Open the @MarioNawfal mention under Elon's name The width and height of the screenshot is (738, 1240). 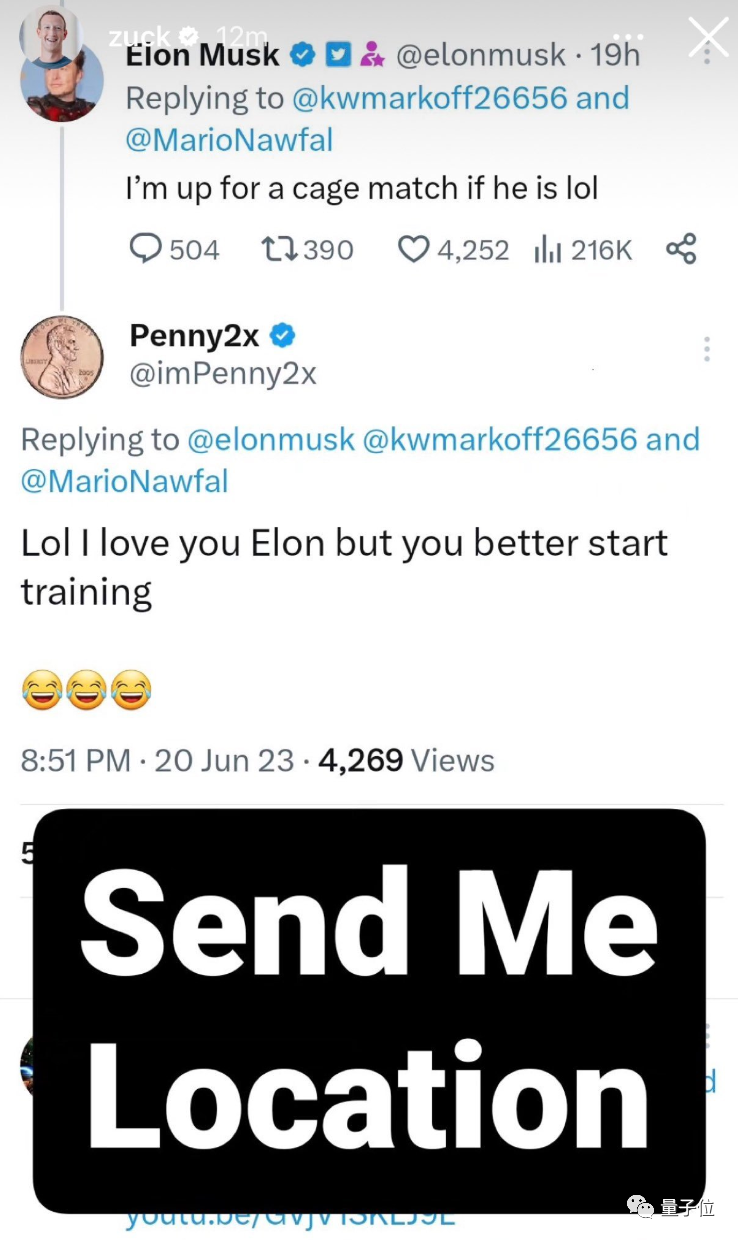(229, 139)
